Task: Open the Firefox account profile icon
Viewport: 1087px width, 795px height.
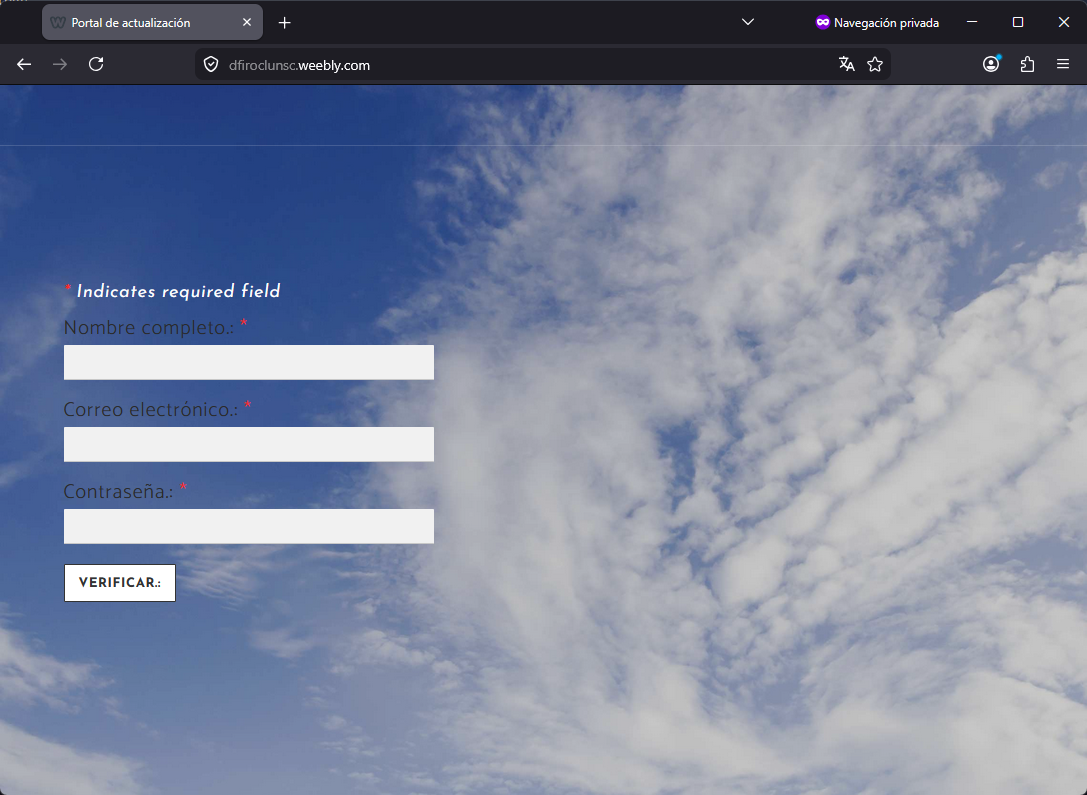Action: [990, 64]
